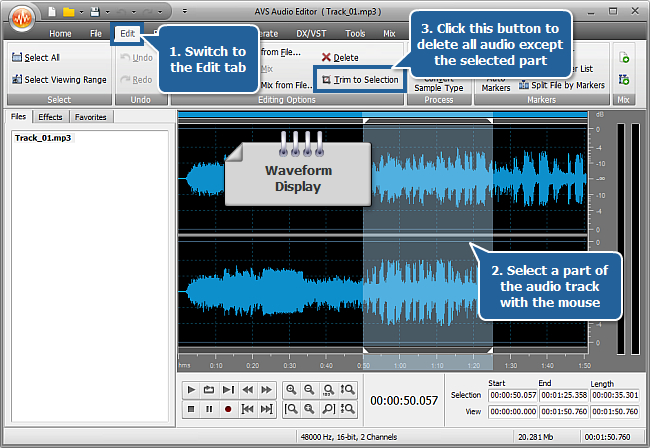This screenshot has width=650, height=448.
Task: Stop playback with the Stop button
Action: pos(191,409)
